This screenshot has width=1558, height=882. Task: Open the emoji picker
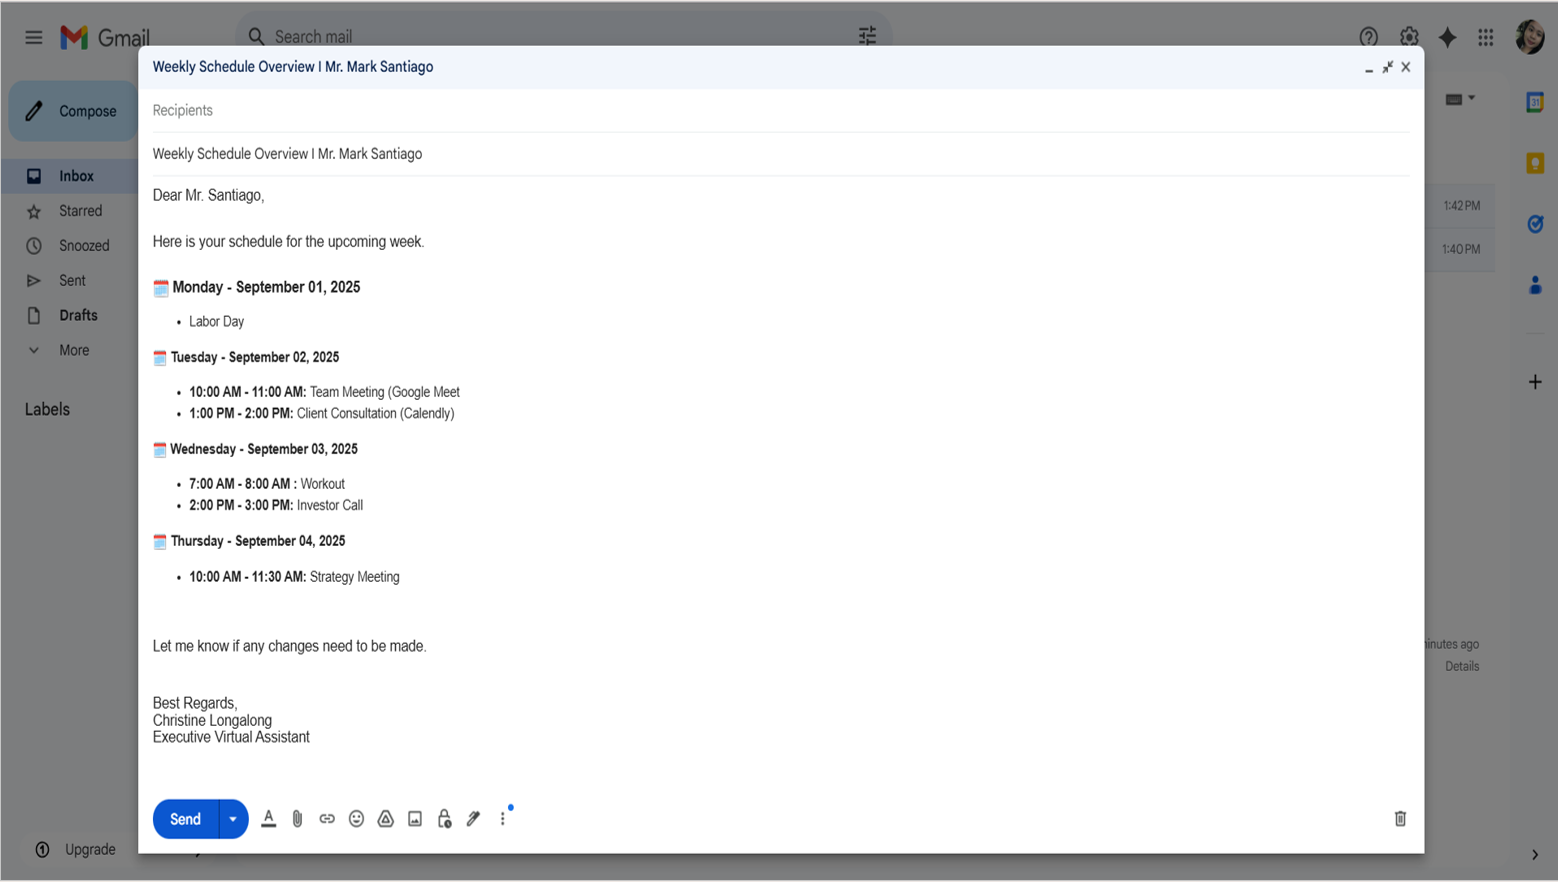[356, 819]
